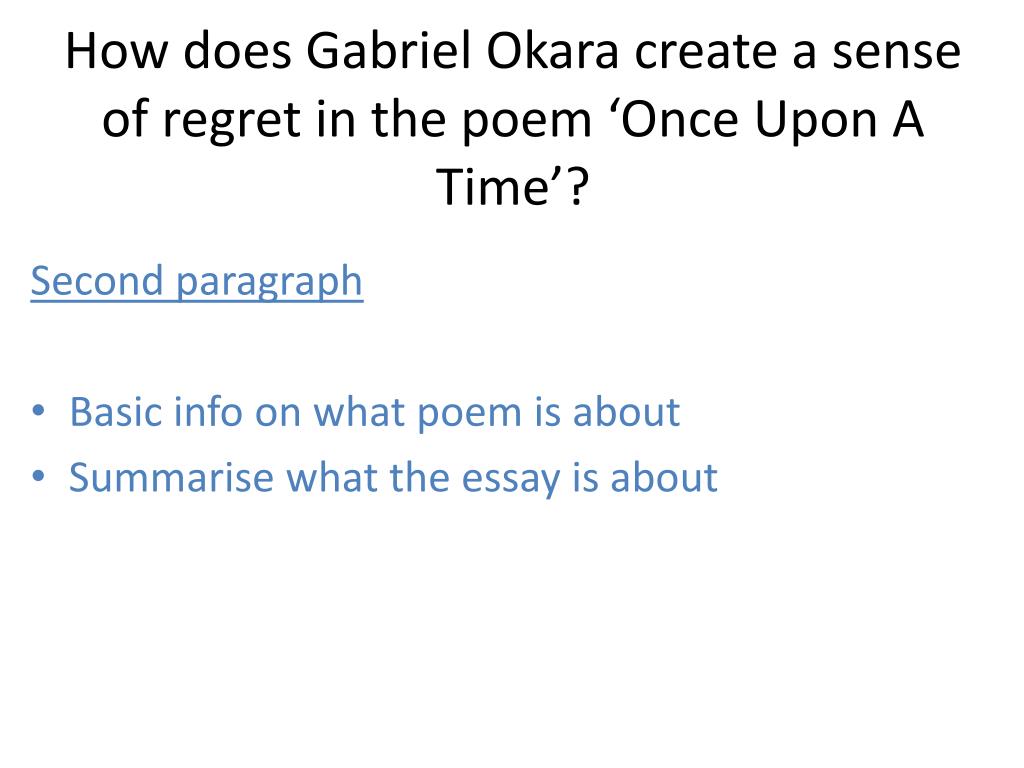Click the word 'Summarise' in second bullet
This screenshot has width=1024, height=768.
click(x=171, y=478)
